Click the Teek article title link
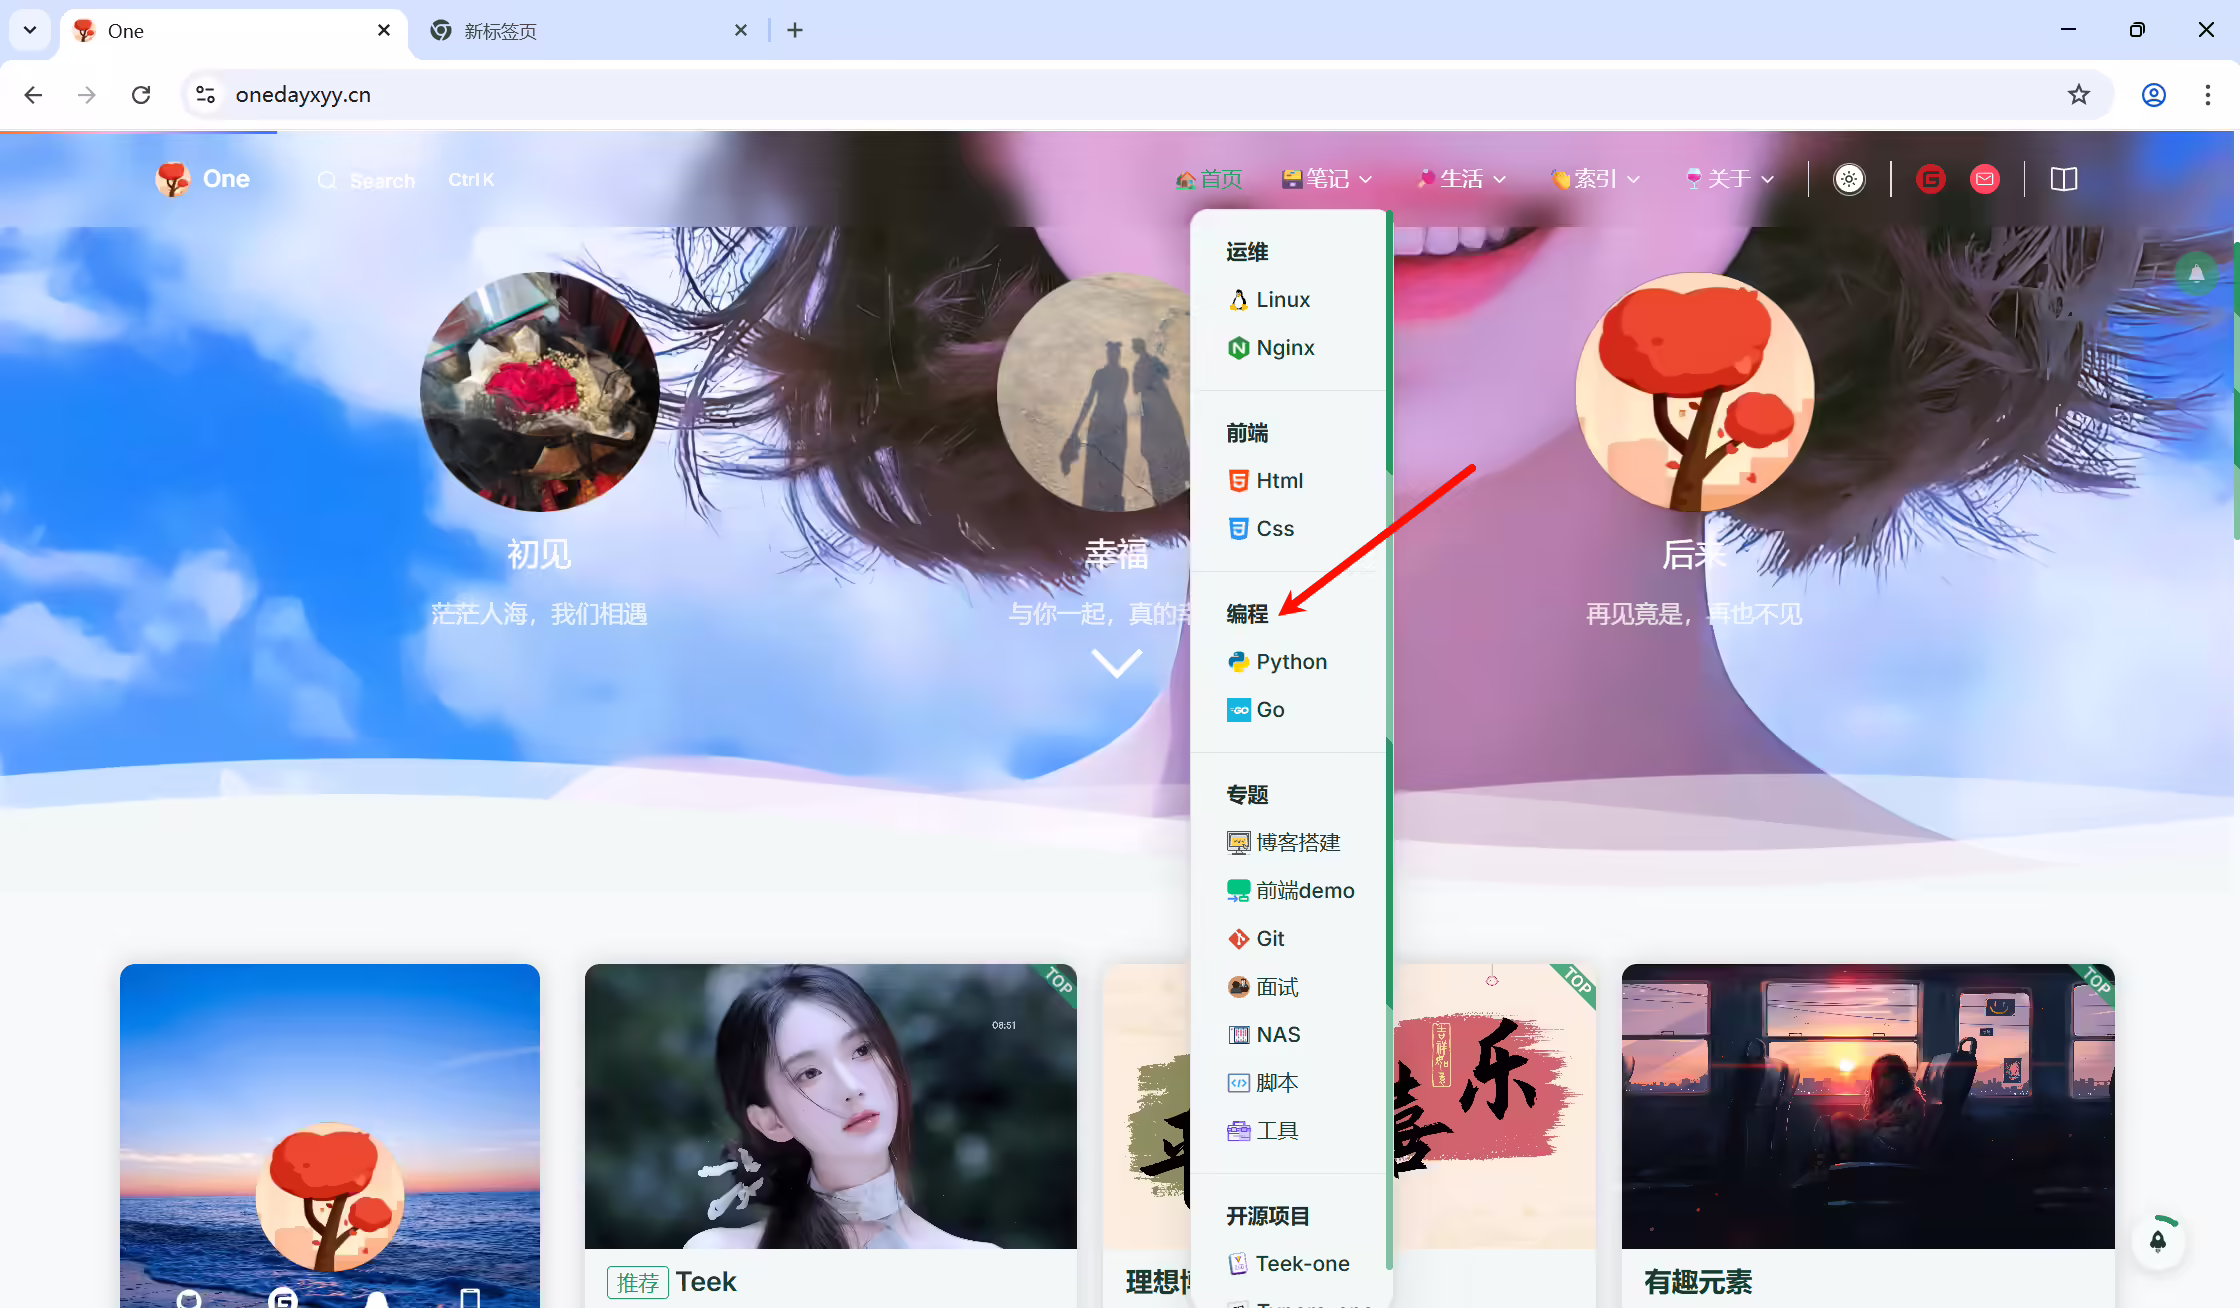 pyautogui.click(x=706, y=1282)
